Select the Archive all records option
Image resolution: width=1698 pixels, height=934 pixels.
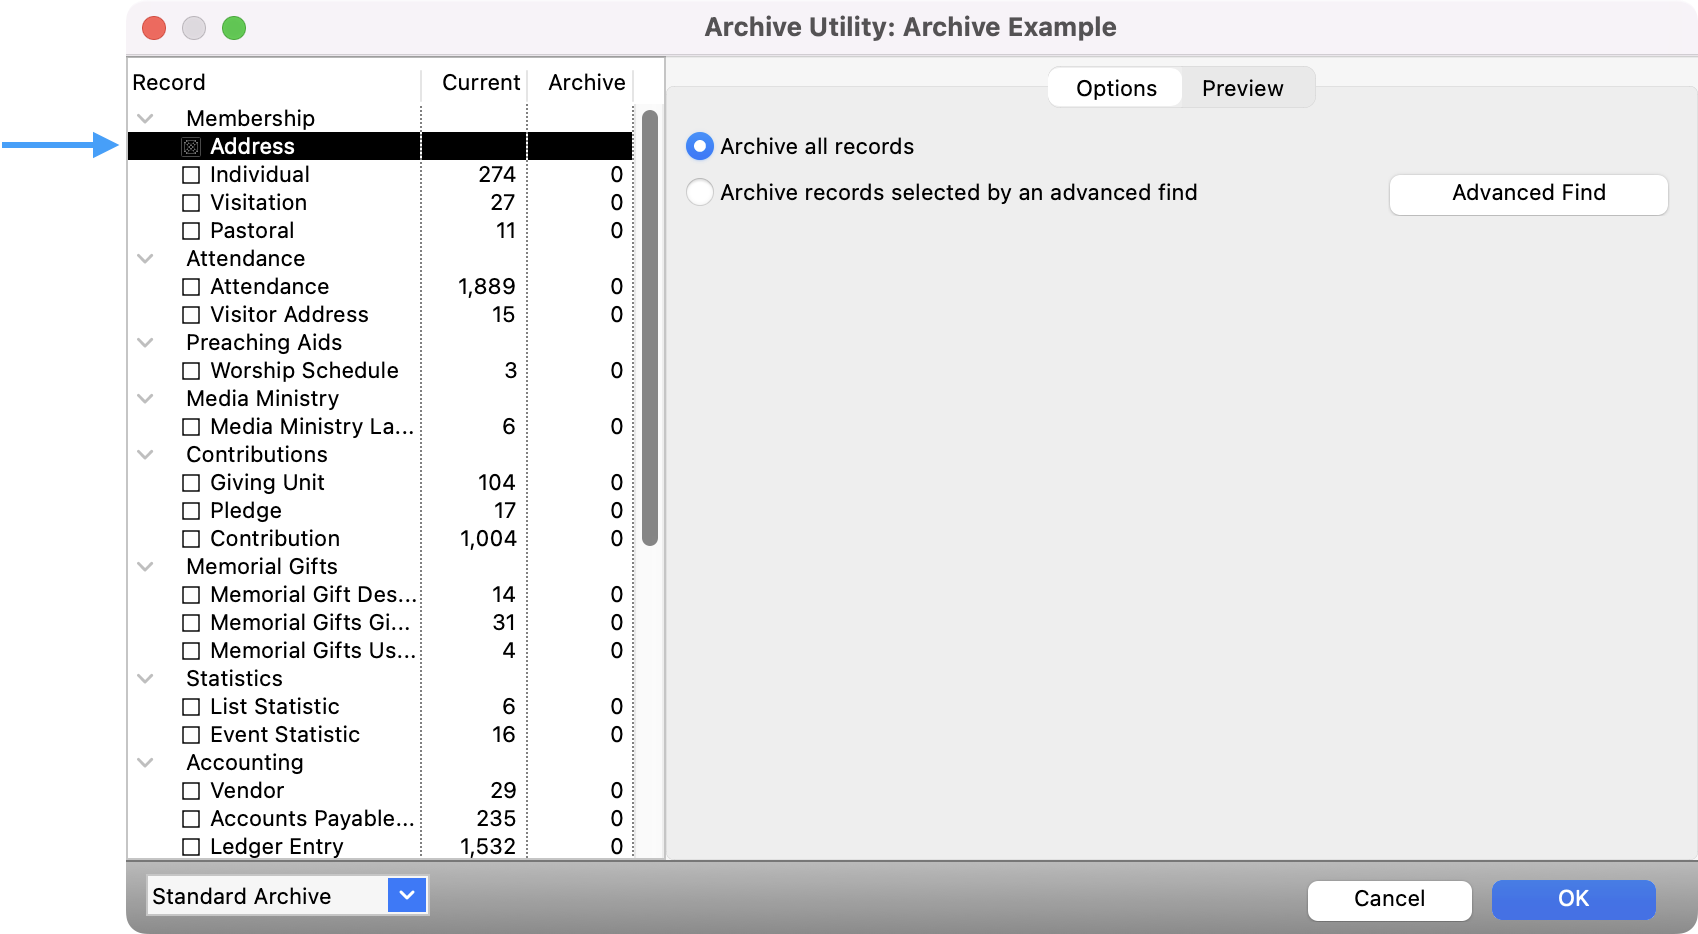(x=700, y=146)
